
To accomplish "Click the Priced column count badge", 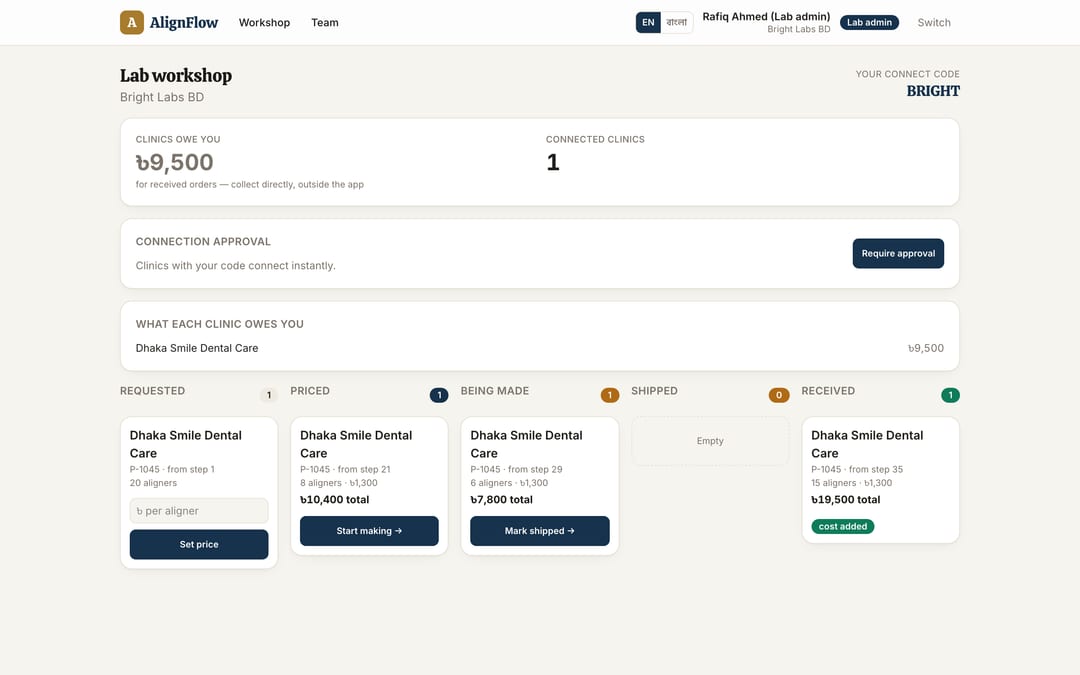I will tap(439, 395).
